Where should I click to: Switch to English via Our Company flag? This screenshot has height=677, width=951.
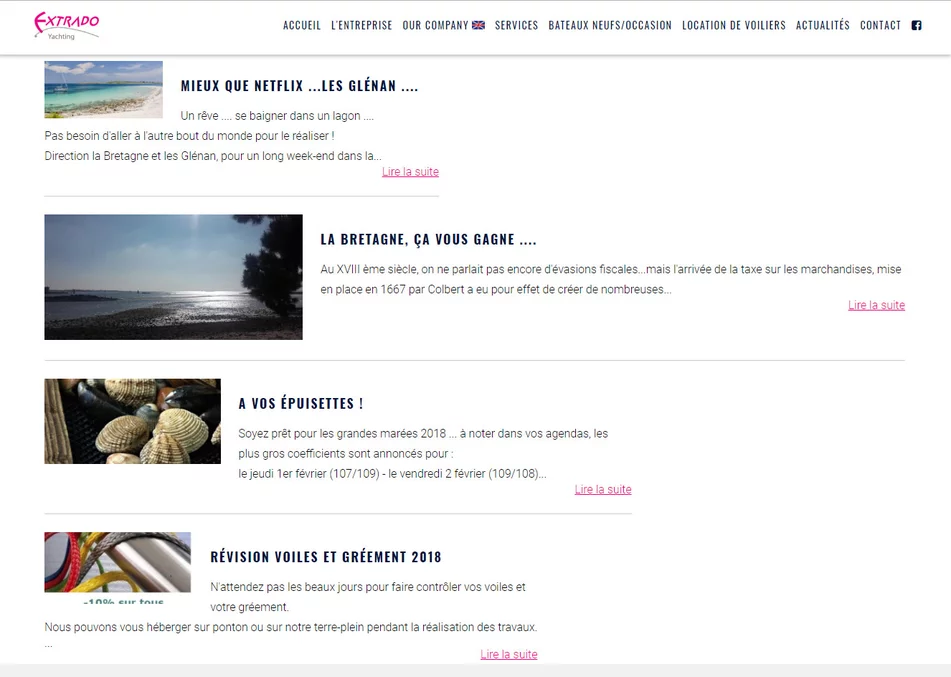478,25
